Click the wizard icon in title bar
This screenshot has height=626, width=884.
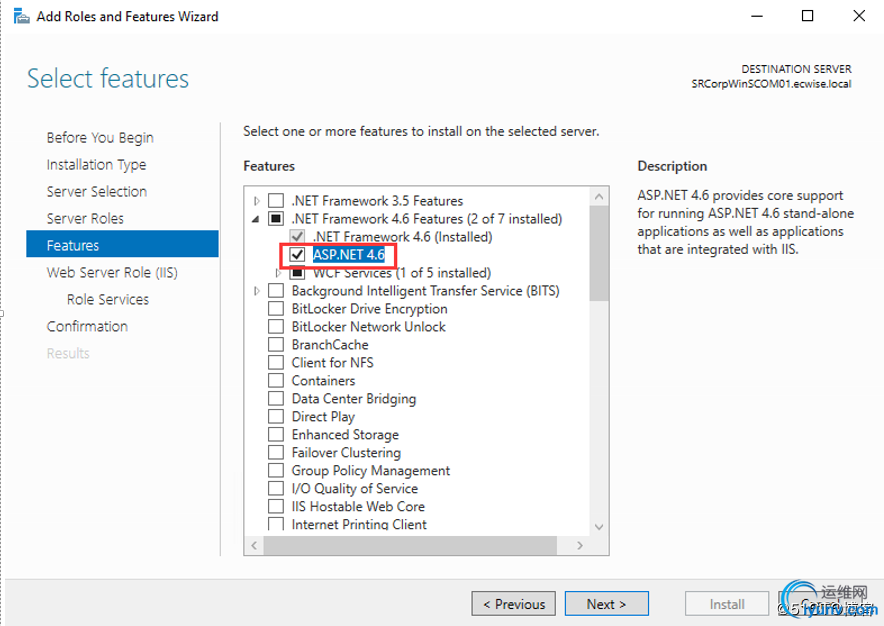click(x=20, y=16)
